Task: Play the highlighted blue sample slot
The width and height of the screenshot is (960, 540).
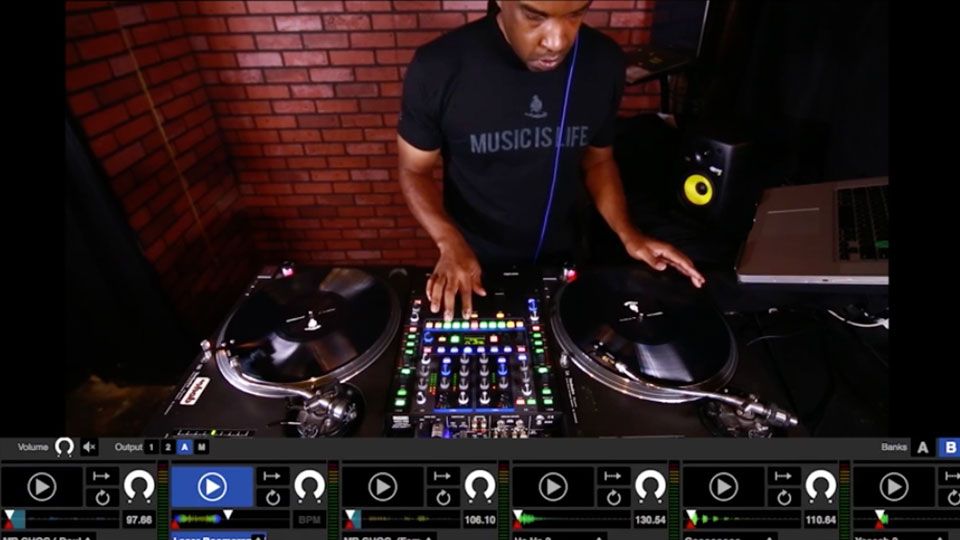Action: click(x=212, y=487)
